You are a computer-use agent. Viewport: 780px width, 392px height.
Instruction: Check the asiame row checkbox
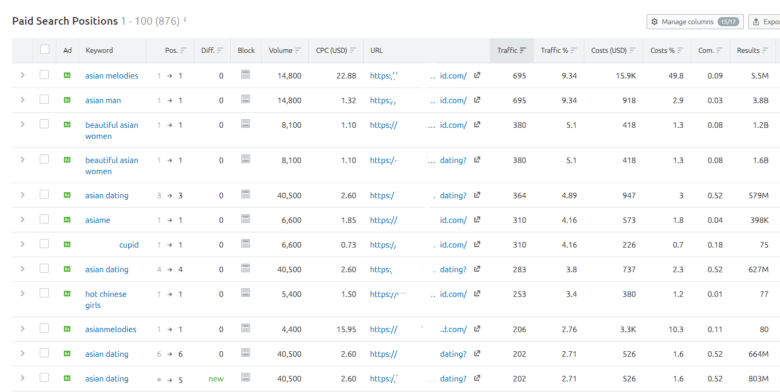44,219
